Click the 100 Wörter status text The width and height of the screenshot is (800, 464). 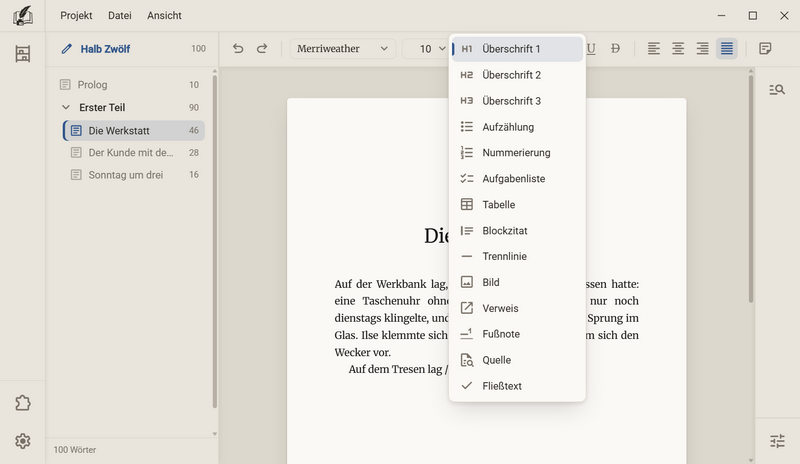click(74, 450)
